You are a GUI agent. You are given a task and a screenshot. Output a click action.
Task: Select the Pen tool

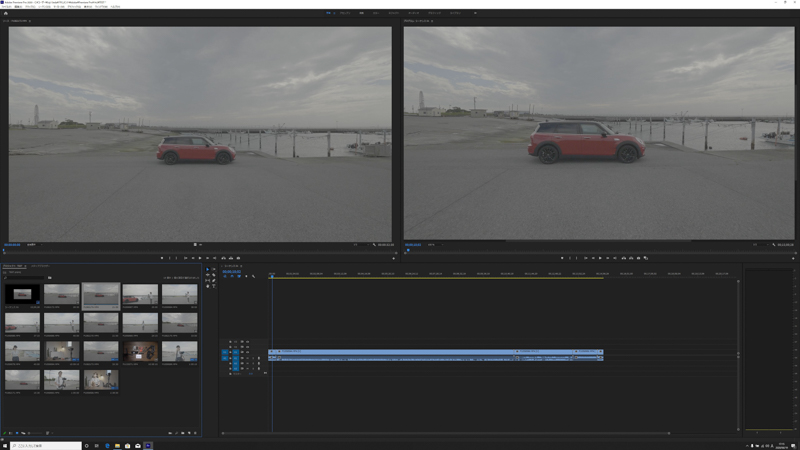(x=214, y=281)
